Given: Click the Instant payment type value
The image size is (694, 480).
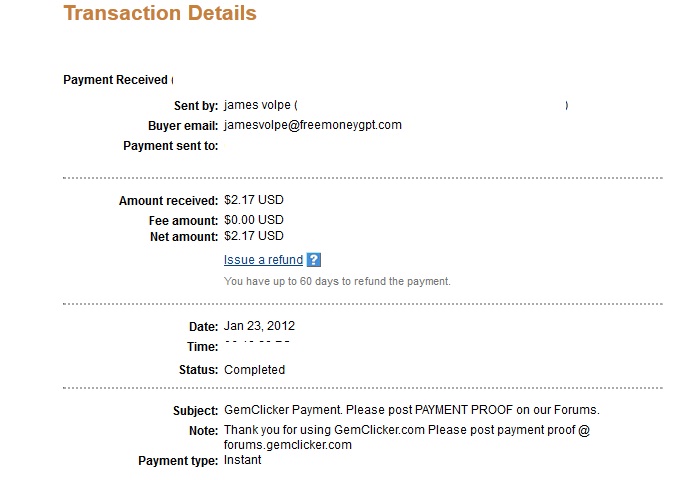Looking at the screenshot, I should point(243,460).
